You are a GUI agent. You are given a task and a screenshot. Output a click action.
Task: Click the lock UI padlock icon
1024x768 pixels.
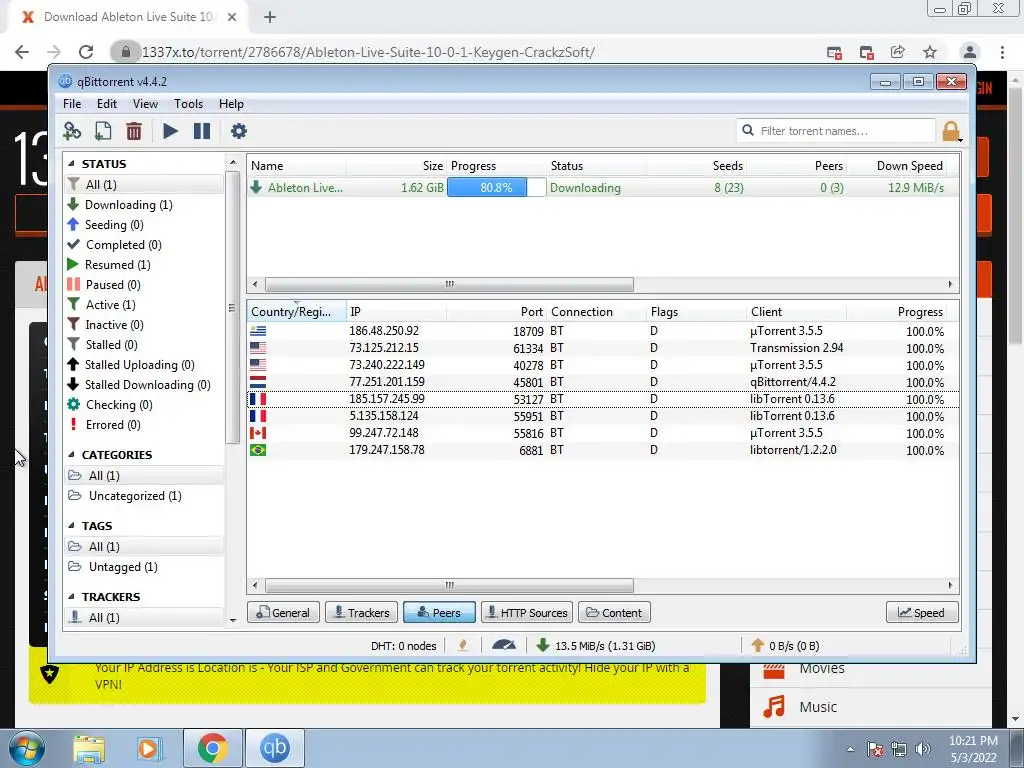(952, 131)
